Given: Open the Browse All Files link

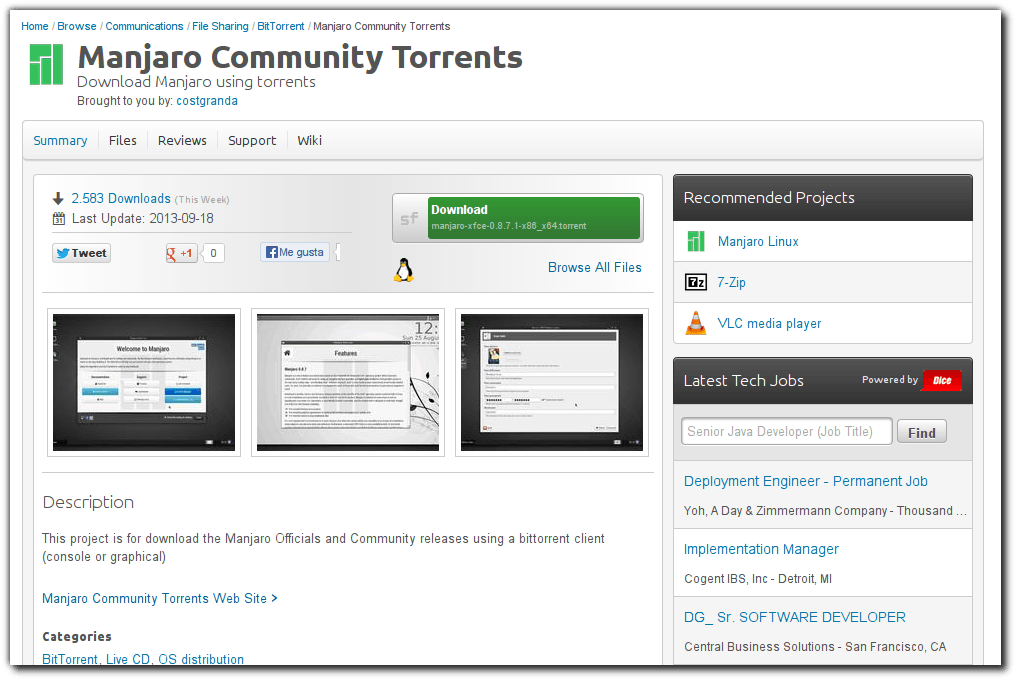Looking at the screenshot, I should [595, 267].
